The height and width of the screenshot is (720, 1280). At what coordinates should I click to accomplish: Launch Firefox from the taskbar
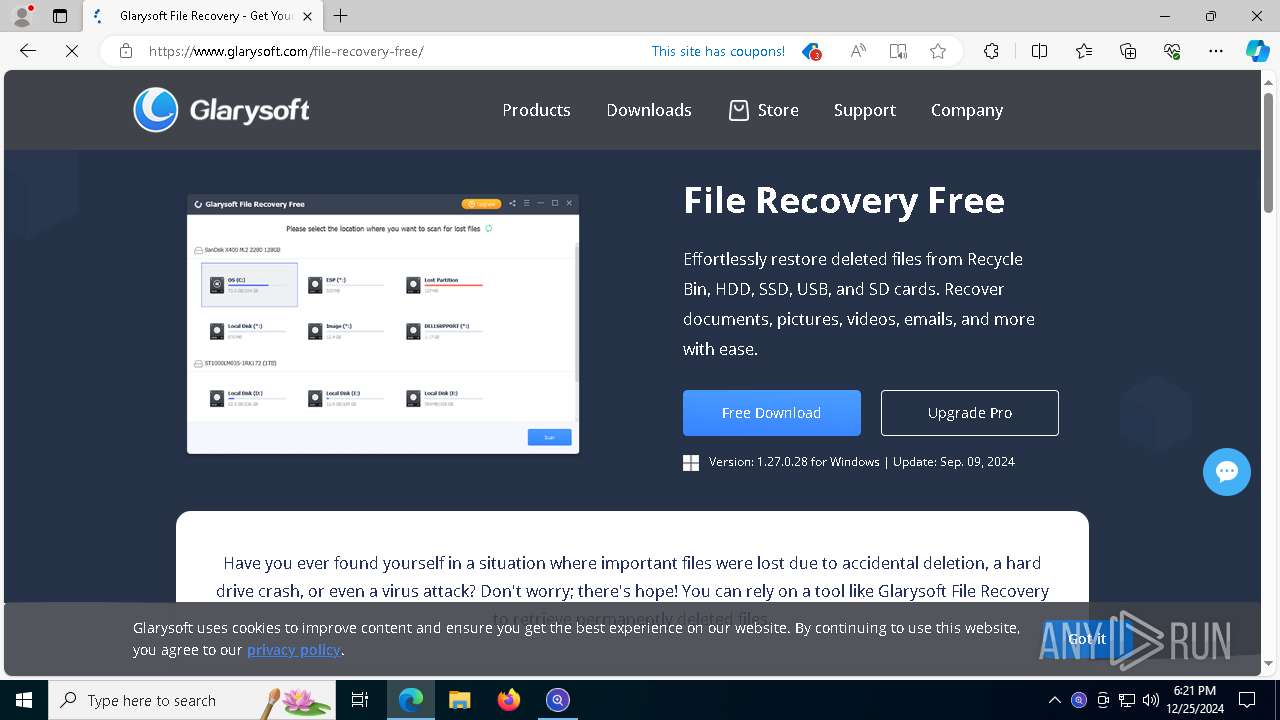(509, 700)
